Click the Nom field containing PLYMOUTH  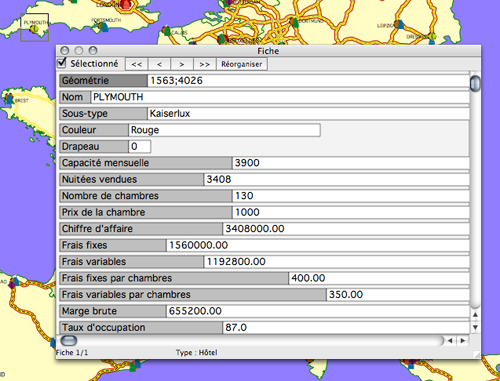point(280,97)
